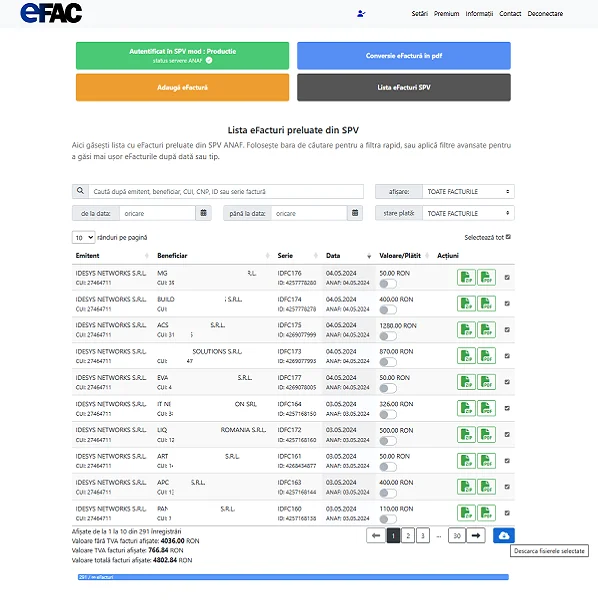The width and height of the screenshot is (598, 612).
Task: Download PDF for invoice IDFC177
Action: click(x=486, y=382)
